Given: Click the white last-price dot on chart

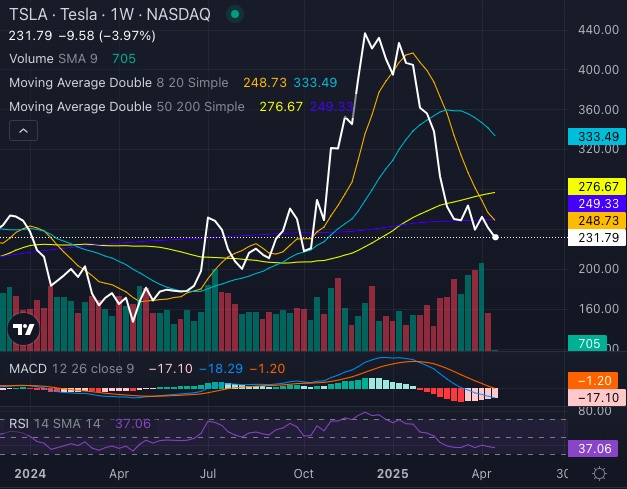Looking at the screenshot, I should 496,237.
